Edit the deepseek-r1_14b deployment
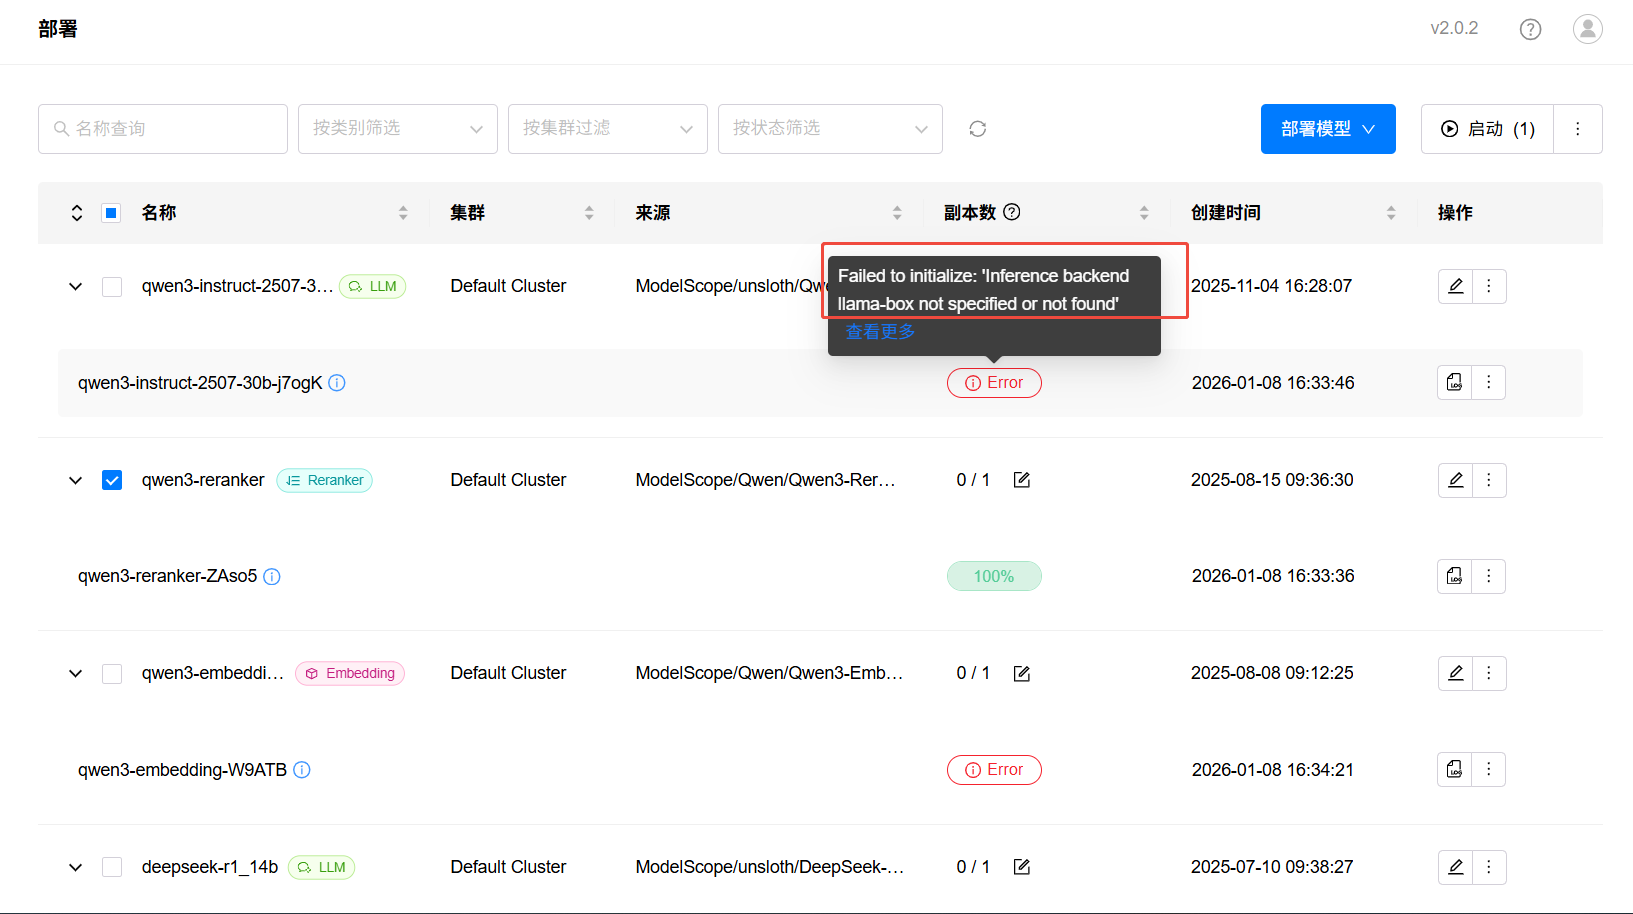 tap(1455, 867)
